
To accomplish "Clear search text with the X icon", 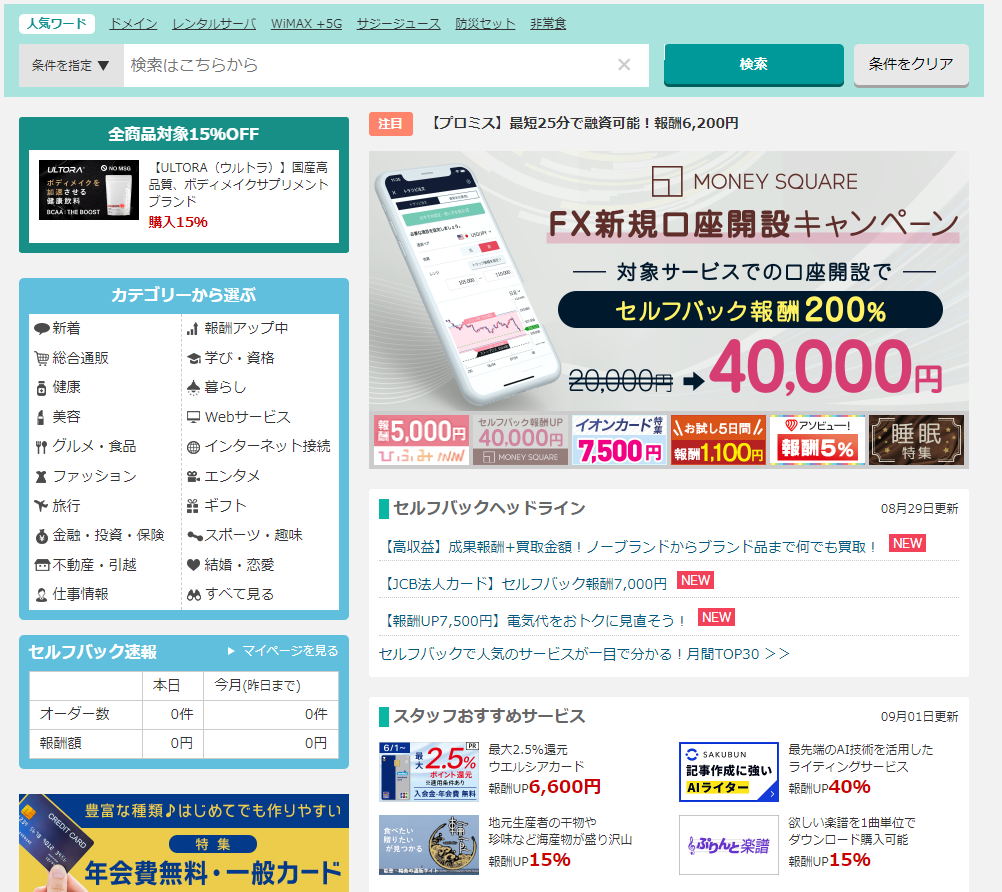I will (x=624, y=65).
